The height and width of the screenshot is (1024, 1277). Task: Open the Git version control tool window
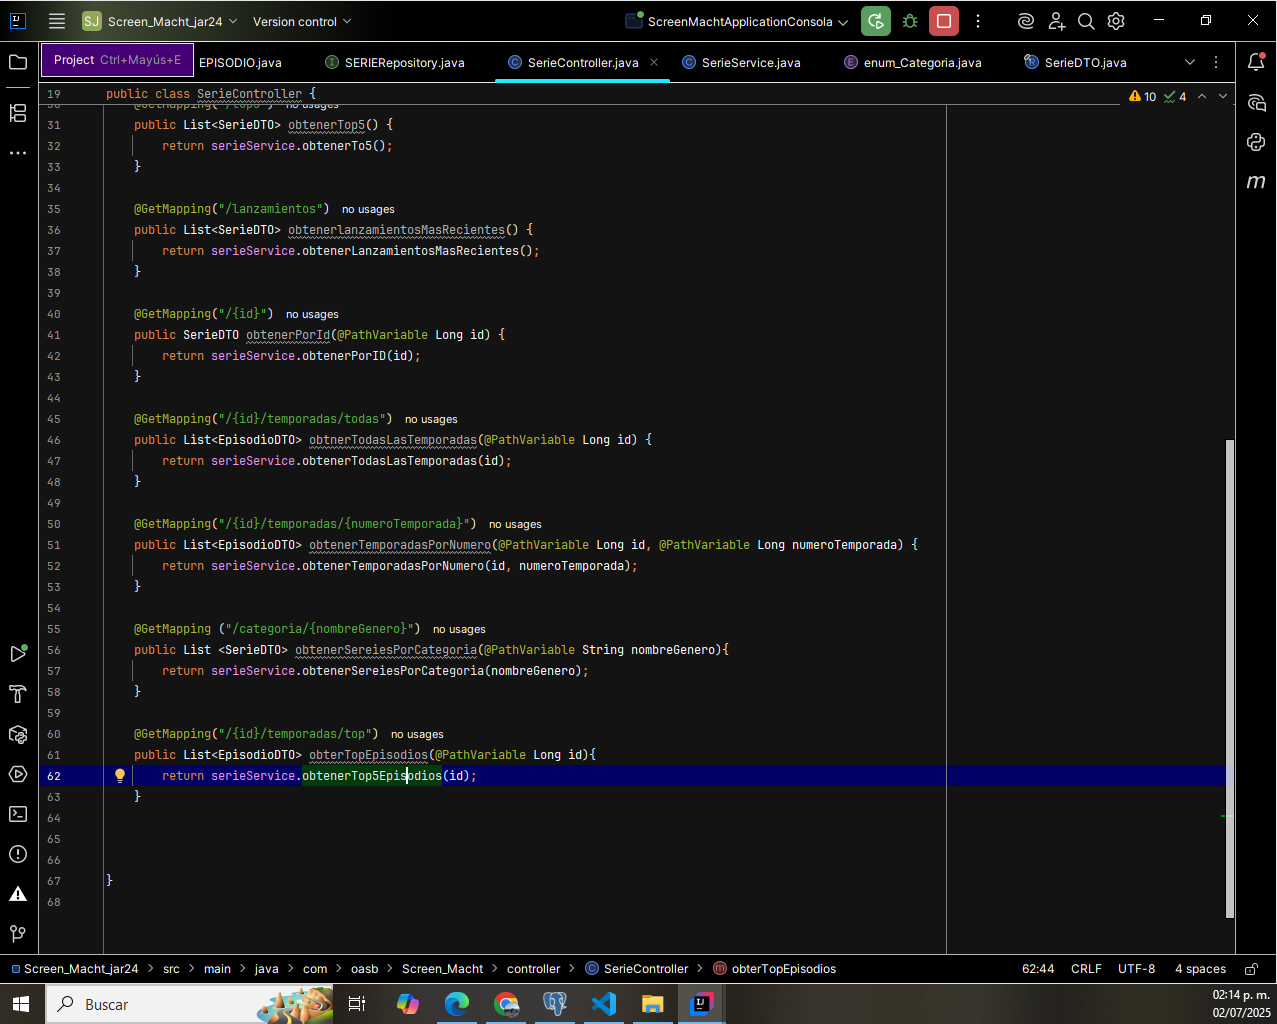coord(18,934)
